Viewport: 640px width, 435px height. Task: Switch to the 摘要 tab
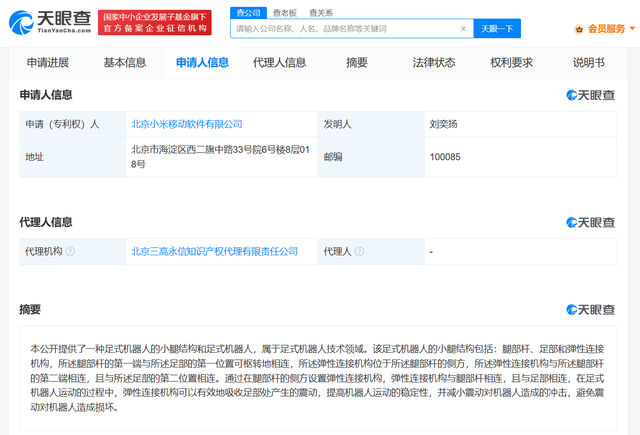tap(357, 63)
